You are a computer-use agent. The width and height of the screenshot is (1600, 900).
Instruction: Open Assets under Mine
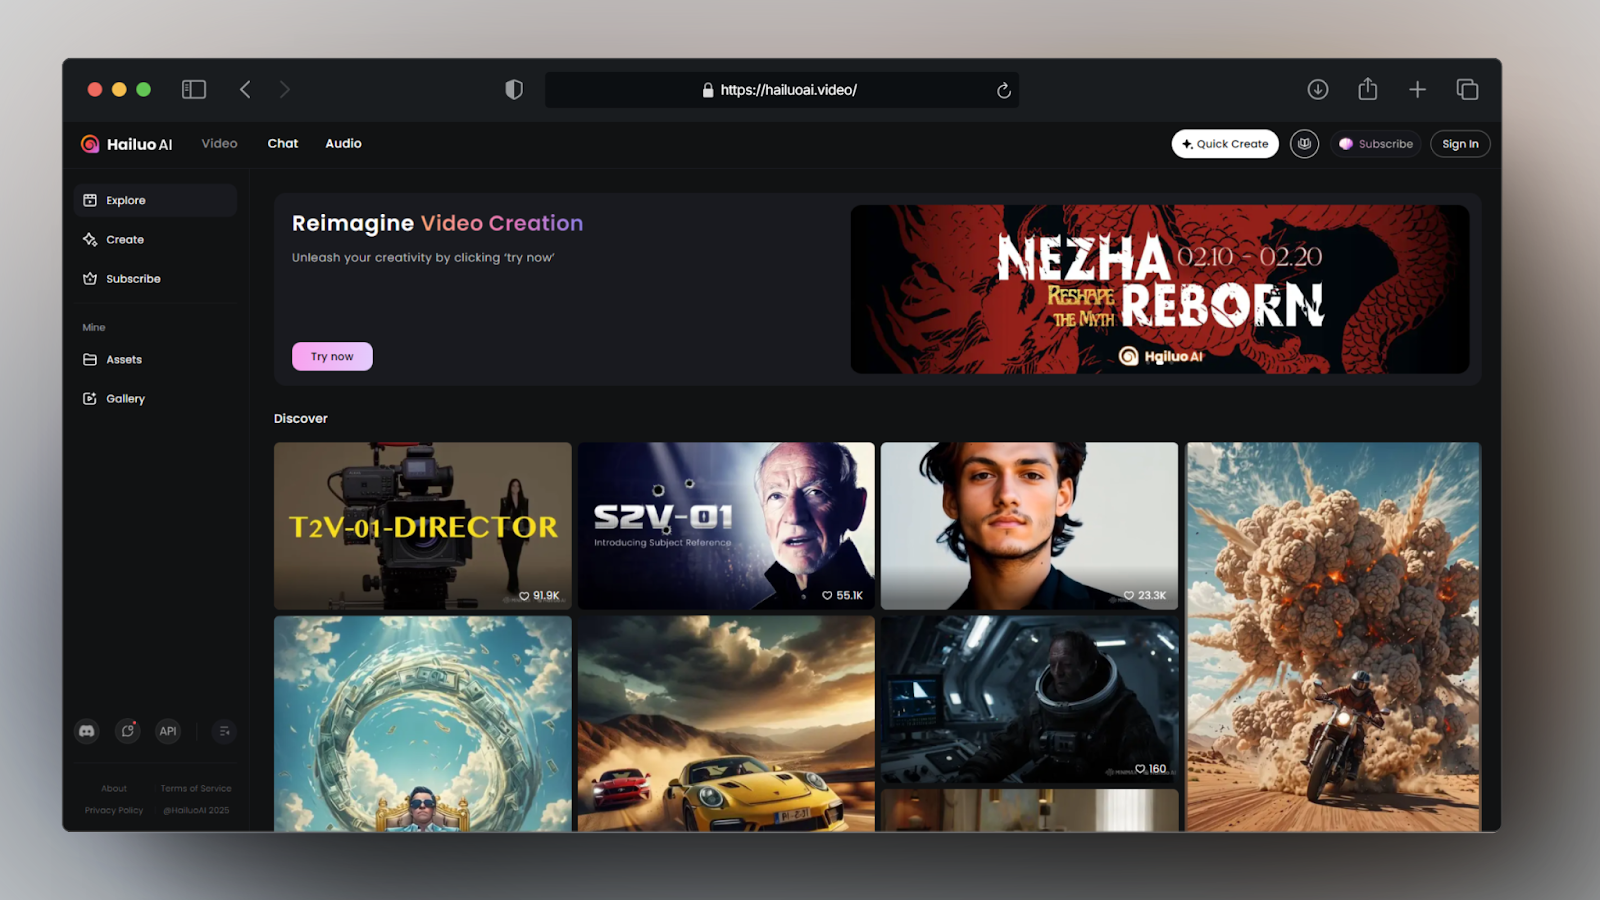click(x=155, y=360)
